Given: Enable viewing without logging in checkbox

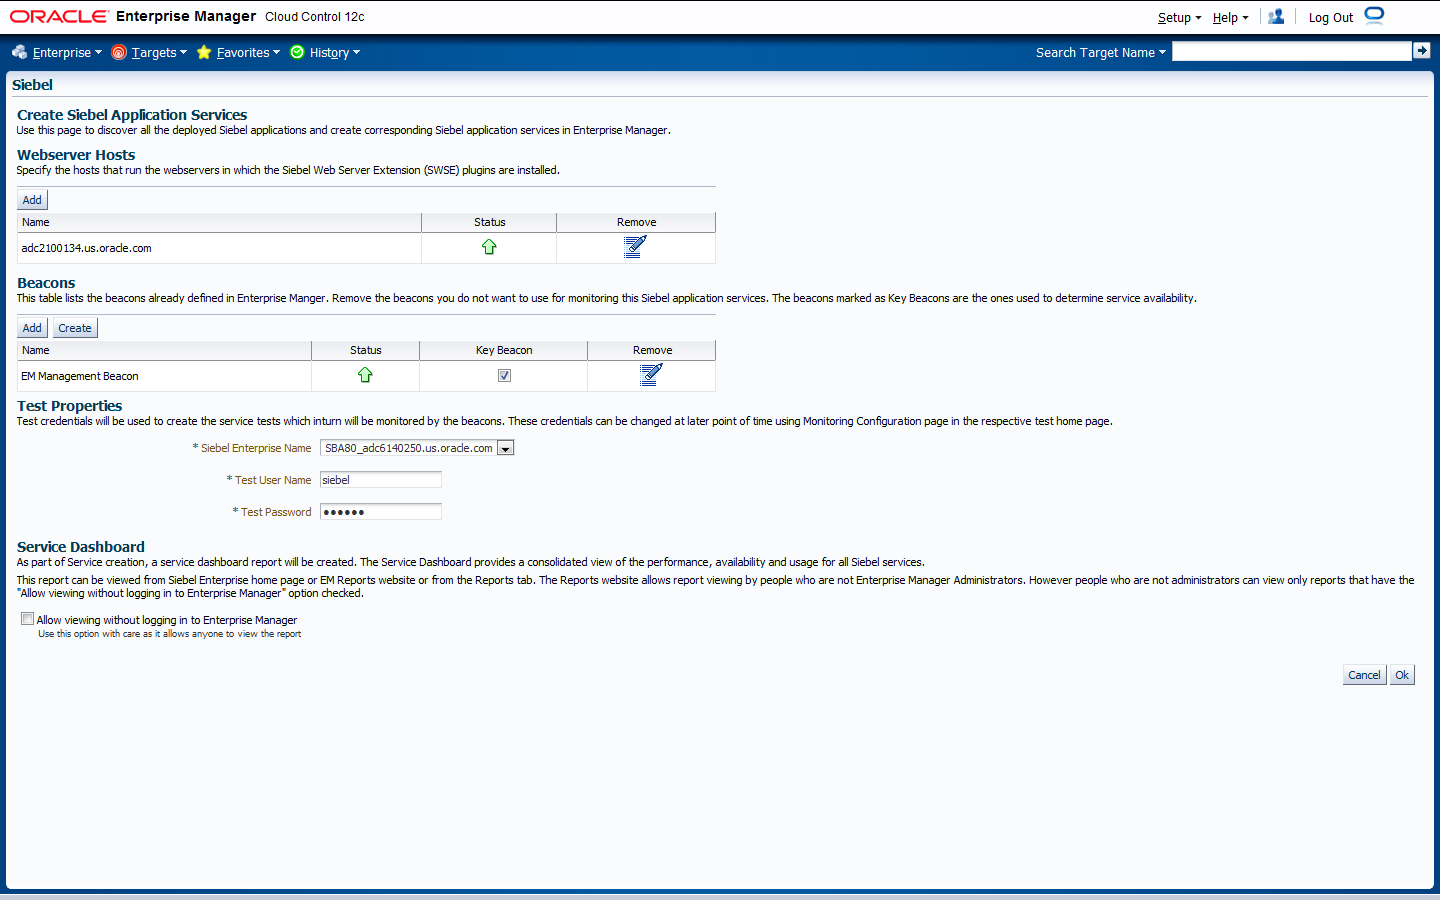Looking at the screenshot, I should tap(27, 619).
